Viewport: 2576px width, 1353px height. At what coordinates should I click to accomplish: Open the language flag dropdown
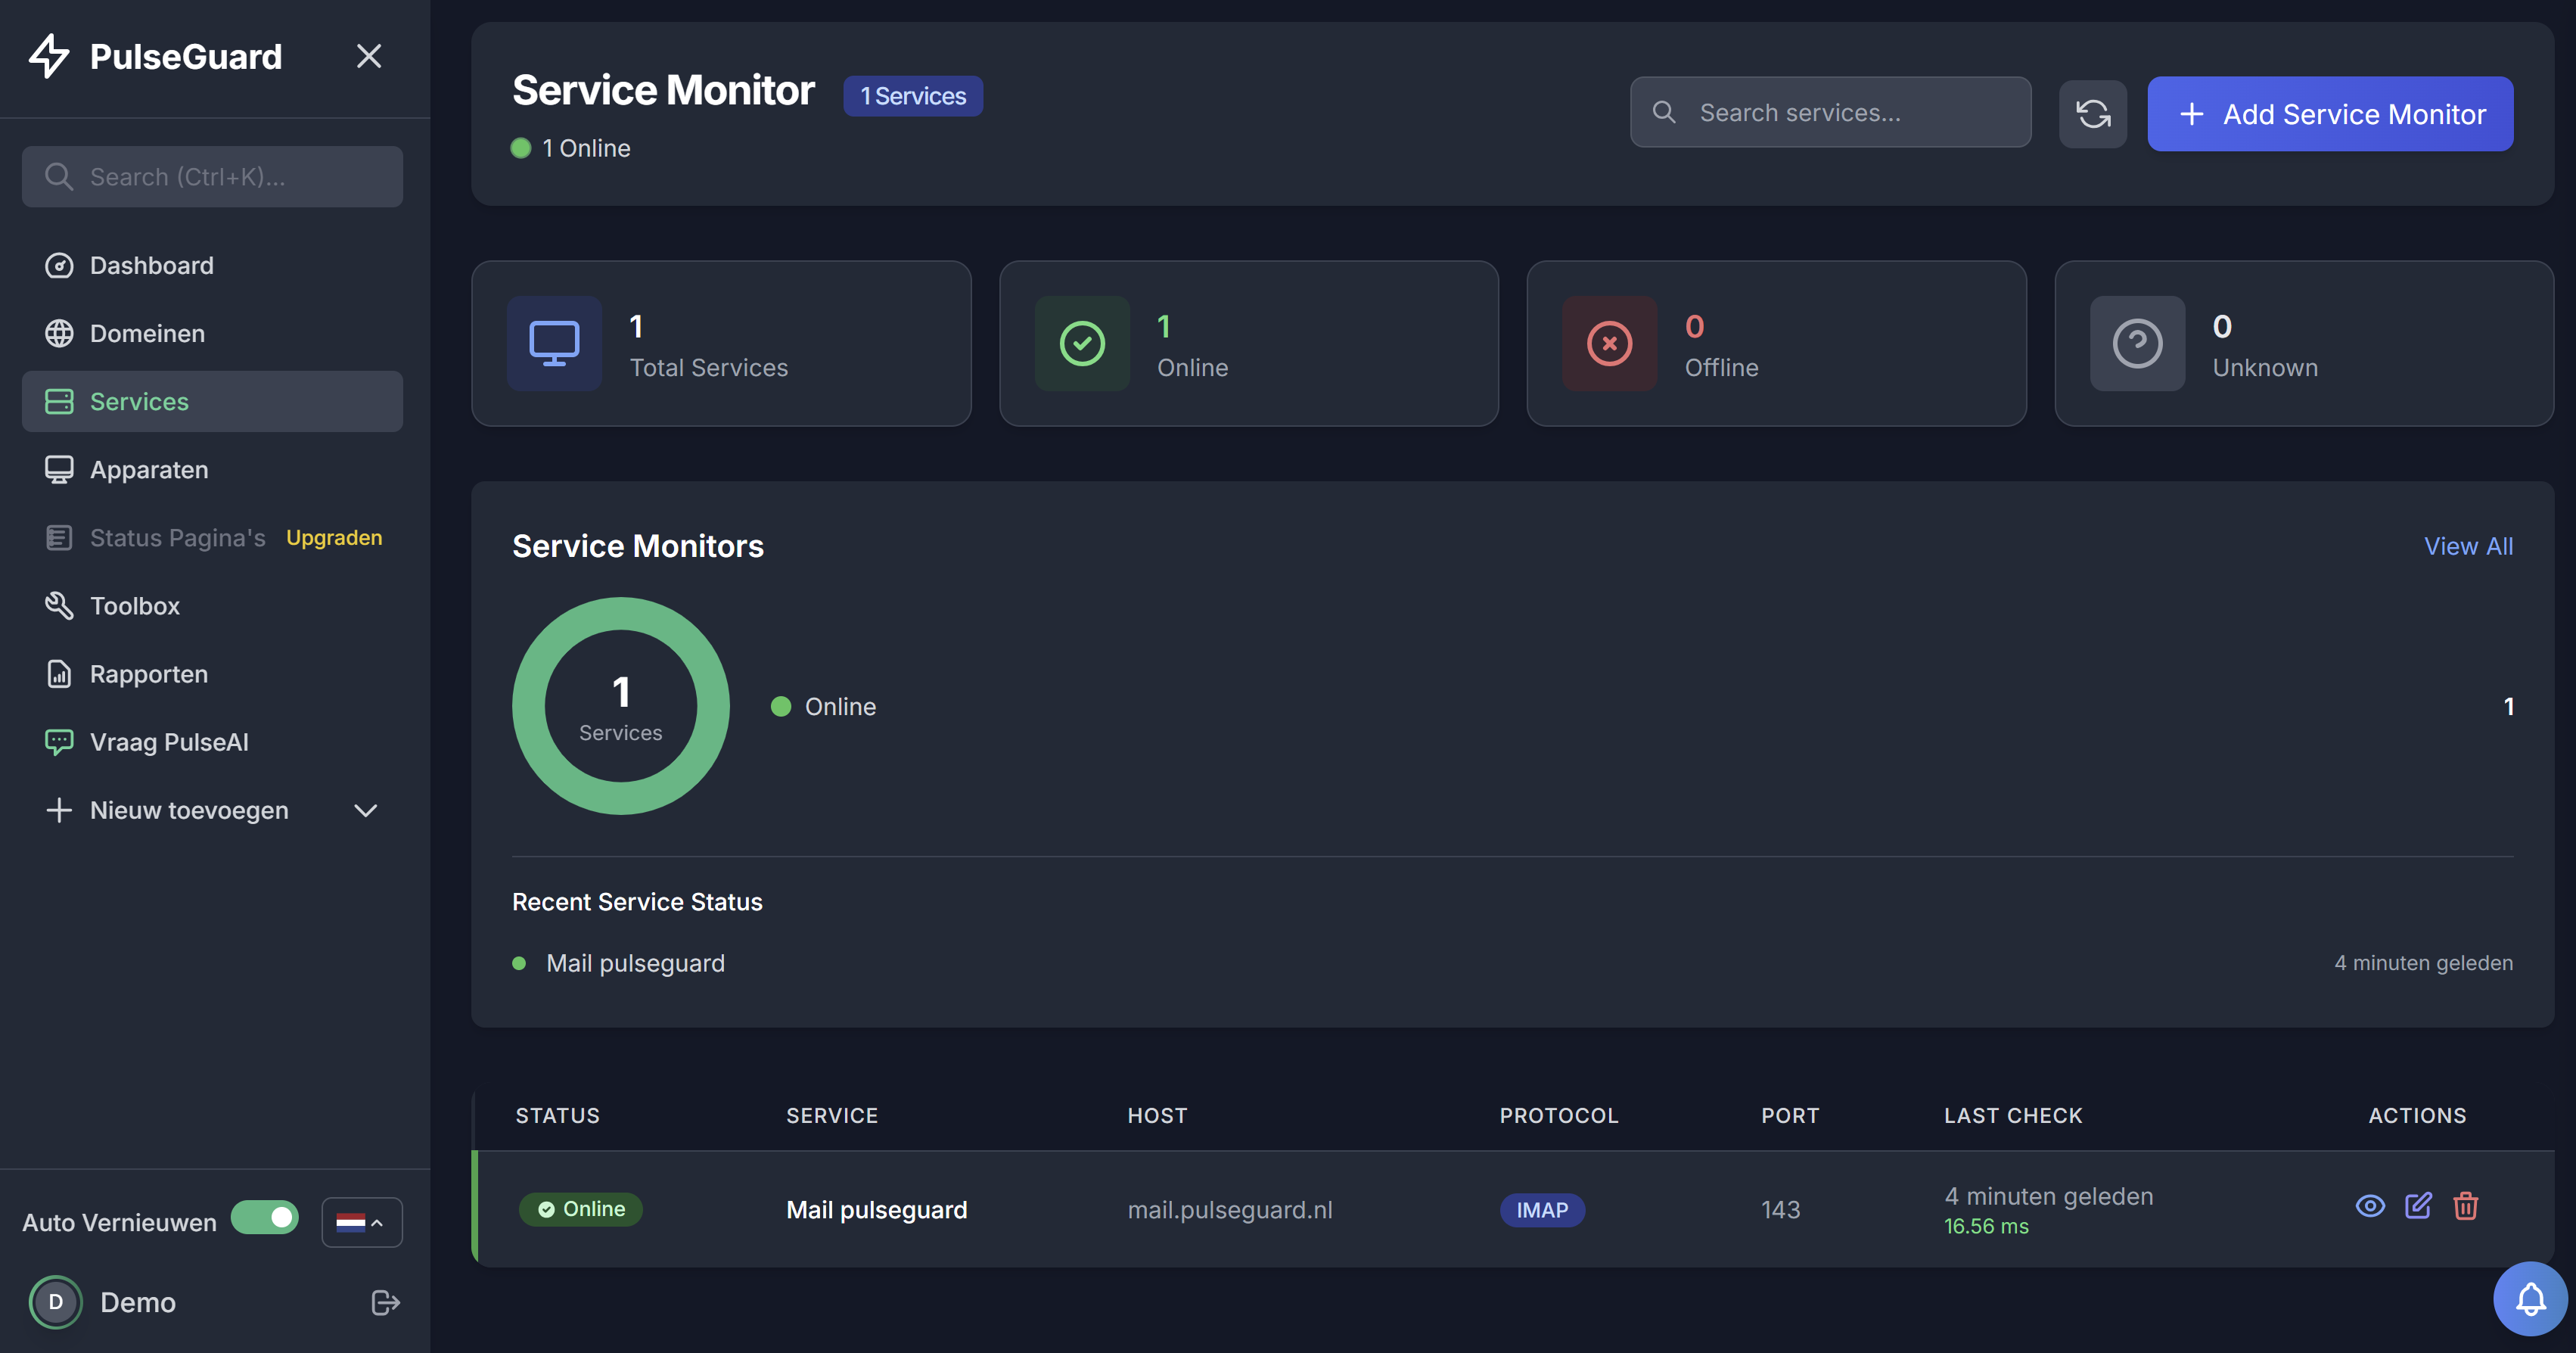[x=361, y=1221]
